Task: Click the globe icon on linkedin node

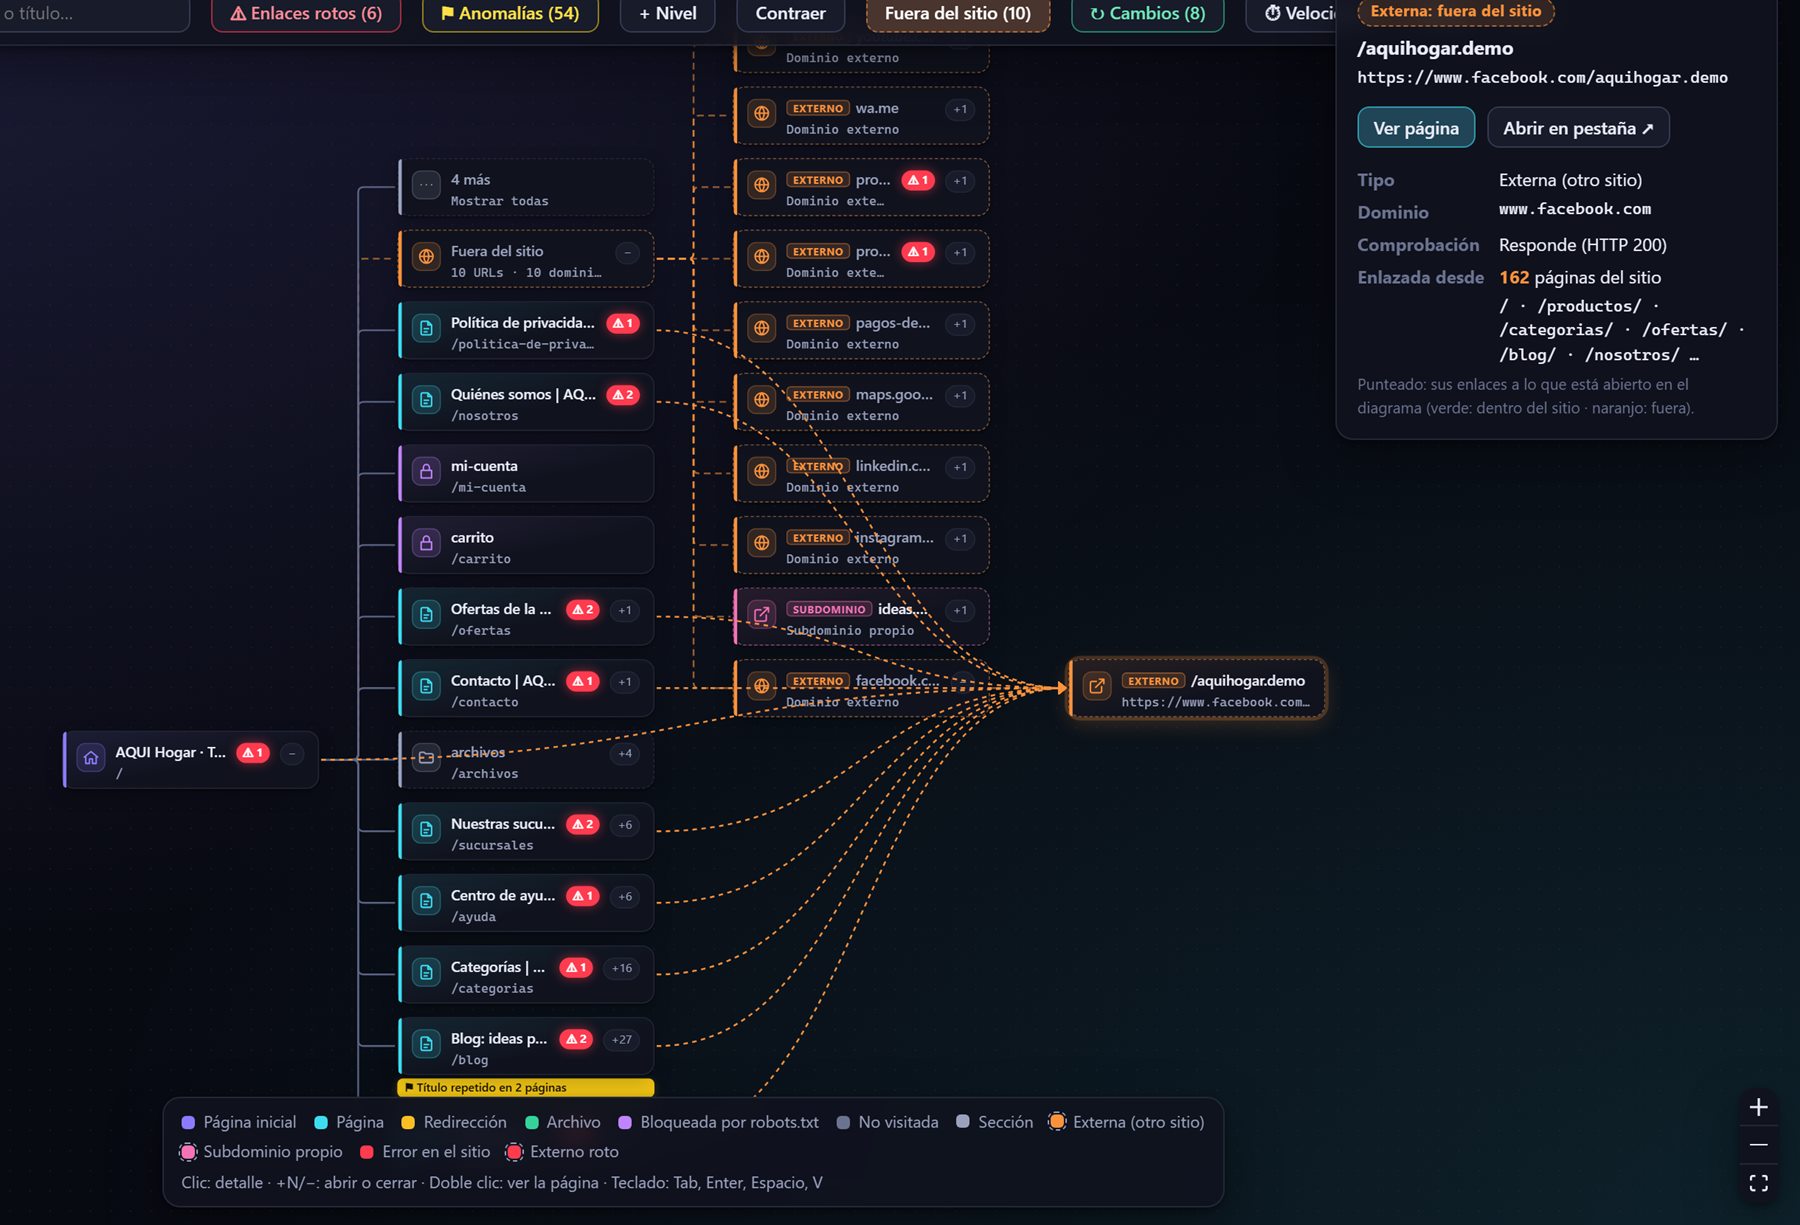Action: point(762,472)
